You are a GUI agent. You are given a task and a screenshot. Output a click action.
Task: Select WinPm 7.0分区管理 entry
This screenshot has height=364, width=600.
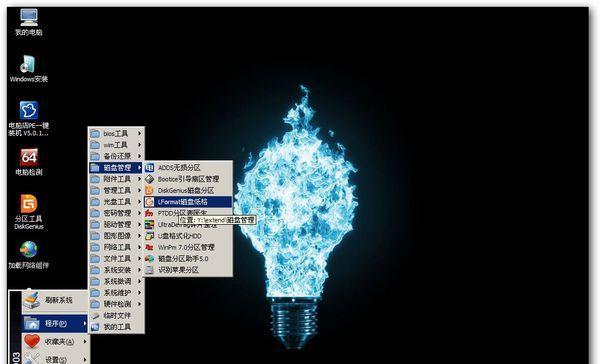pyautogui.click(x=188, y=247)
